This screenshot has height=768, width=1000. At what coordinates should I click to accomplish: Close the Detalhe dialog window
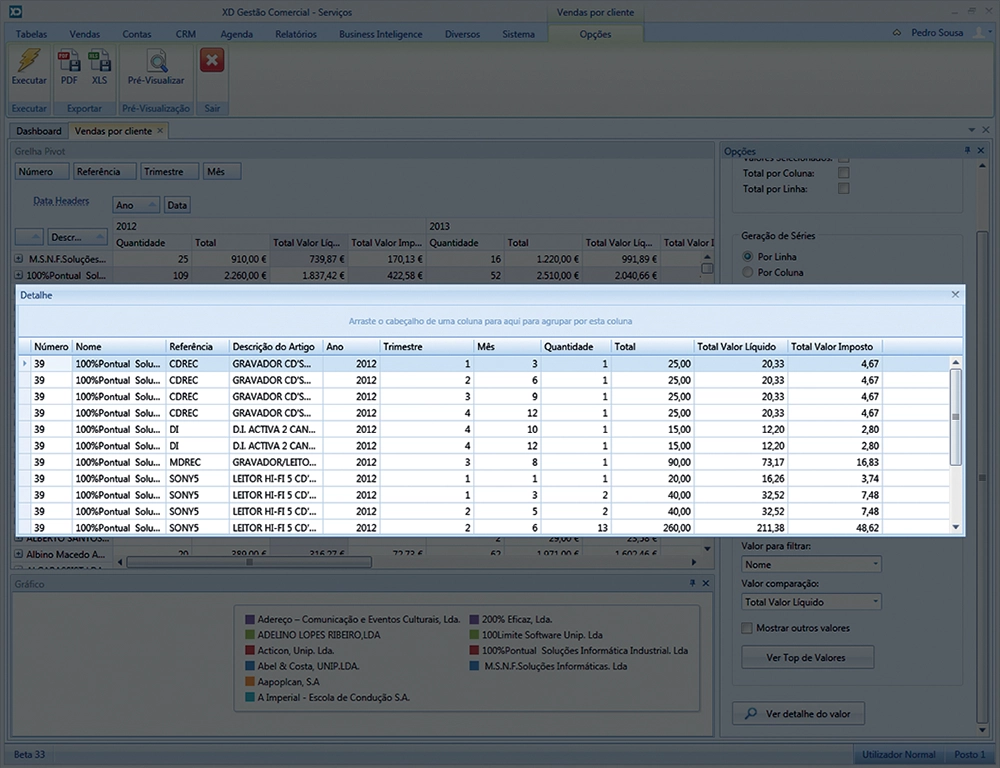(x=955, y=295)
